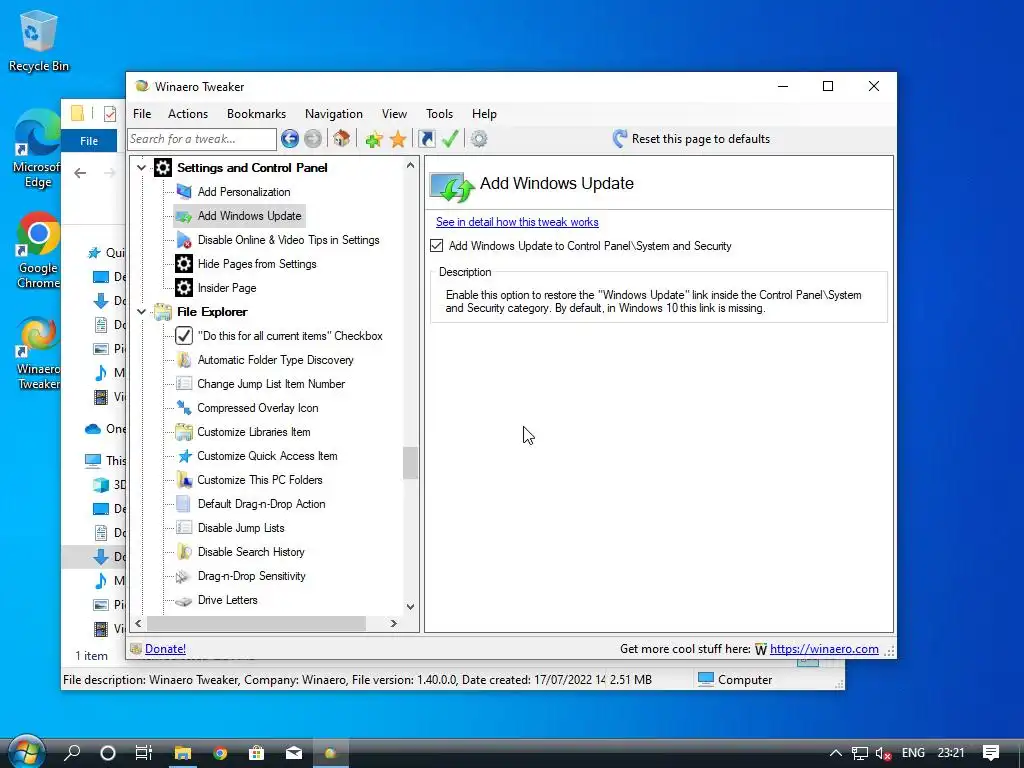Open Default Drag-n-Drop Action tweak
Image resolution: width=1024 pixels, height=768 pixels.
(x=261, y=504)
